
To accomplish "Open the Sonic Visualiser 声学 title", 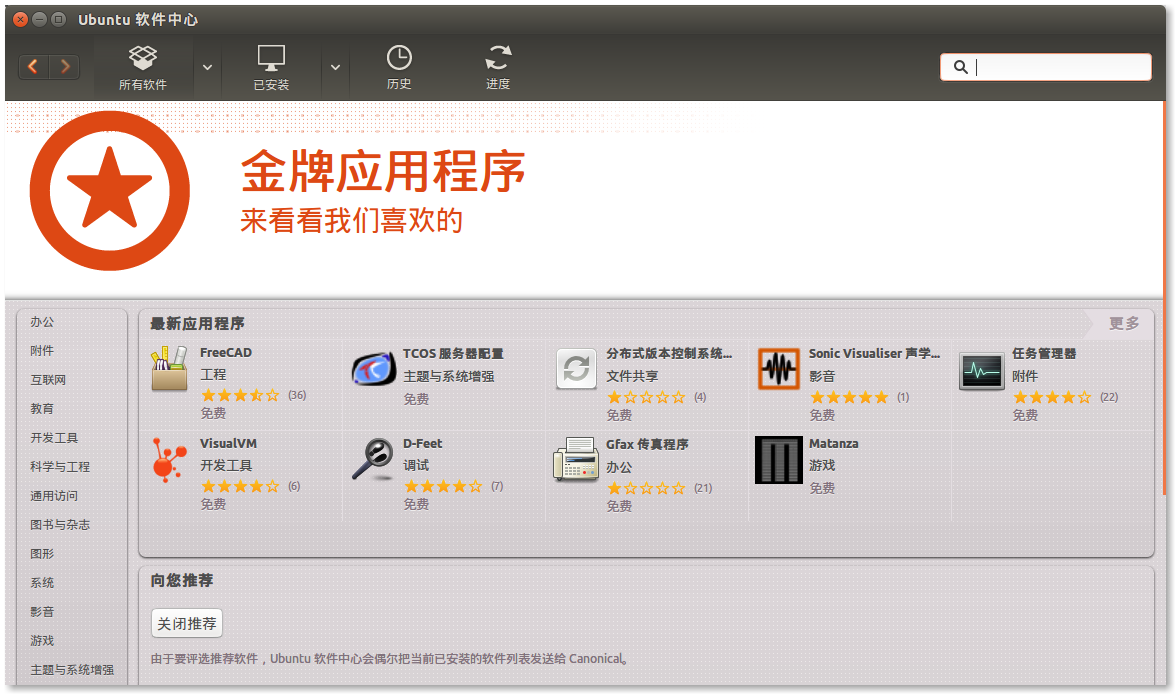I will coord(874,353).
